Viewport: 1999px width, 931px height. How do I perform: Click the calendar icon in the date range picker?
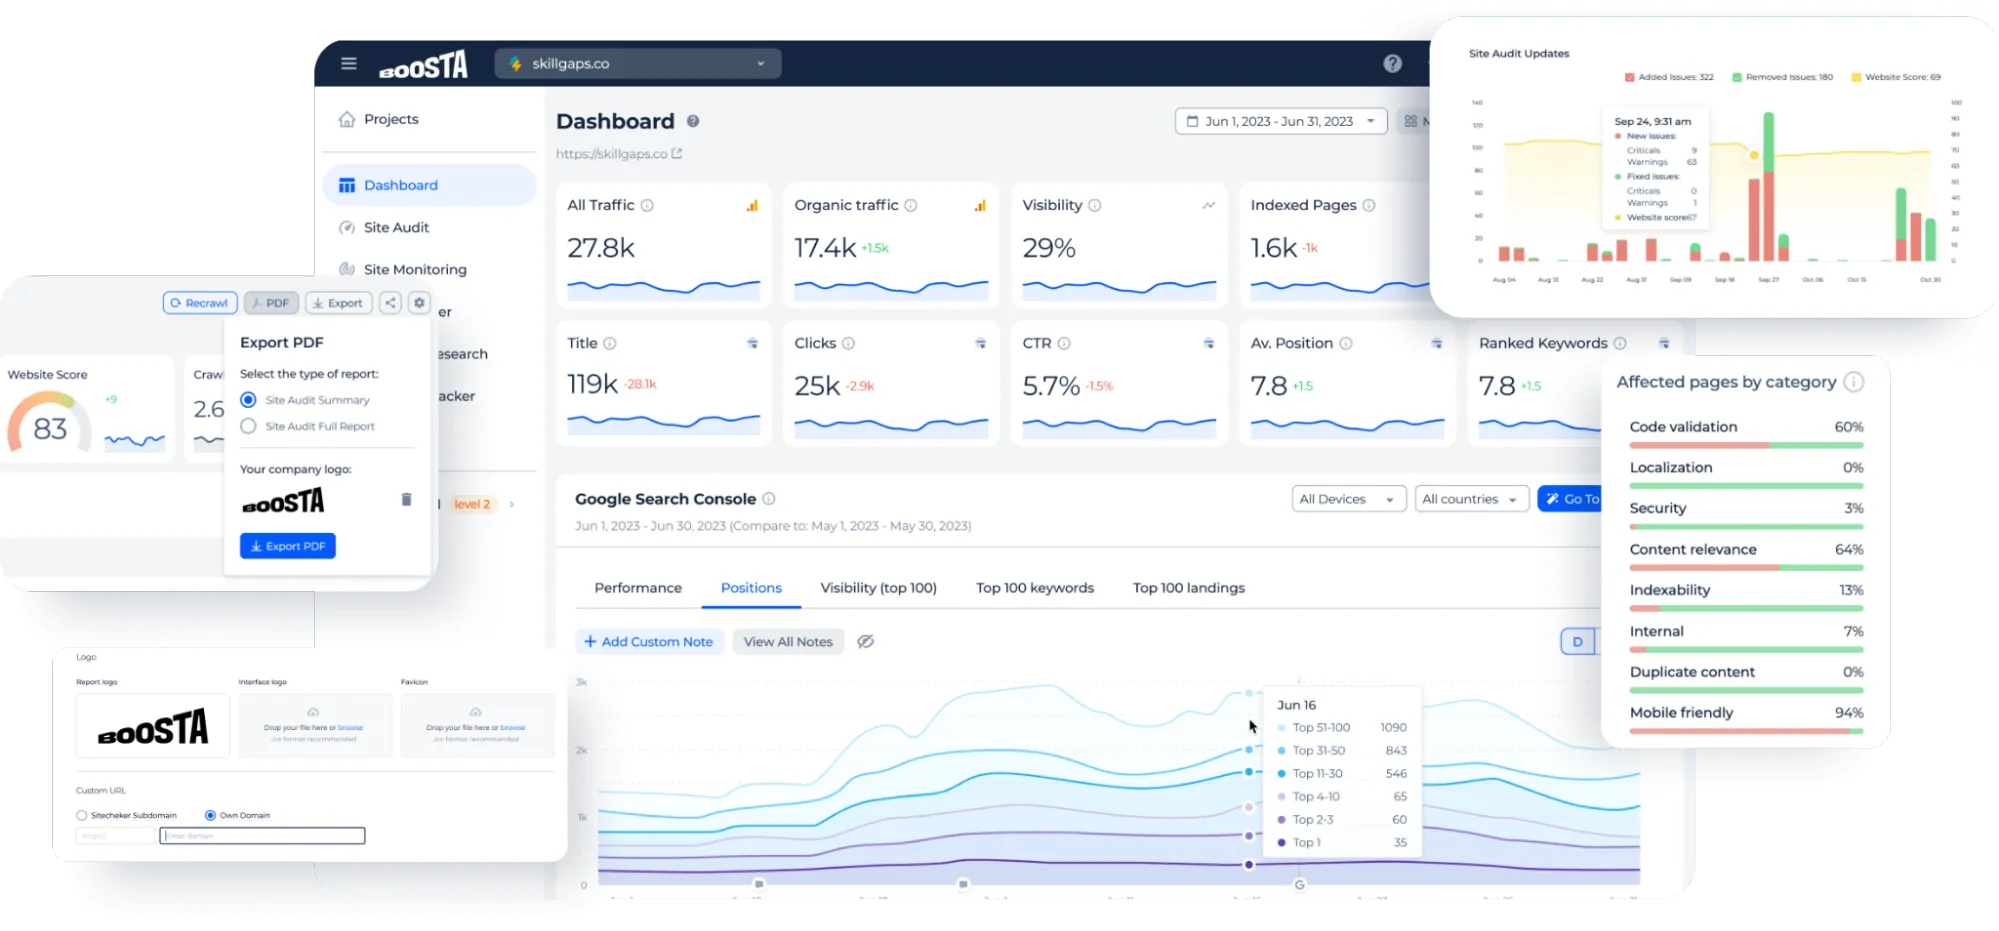click(1190, 120)
